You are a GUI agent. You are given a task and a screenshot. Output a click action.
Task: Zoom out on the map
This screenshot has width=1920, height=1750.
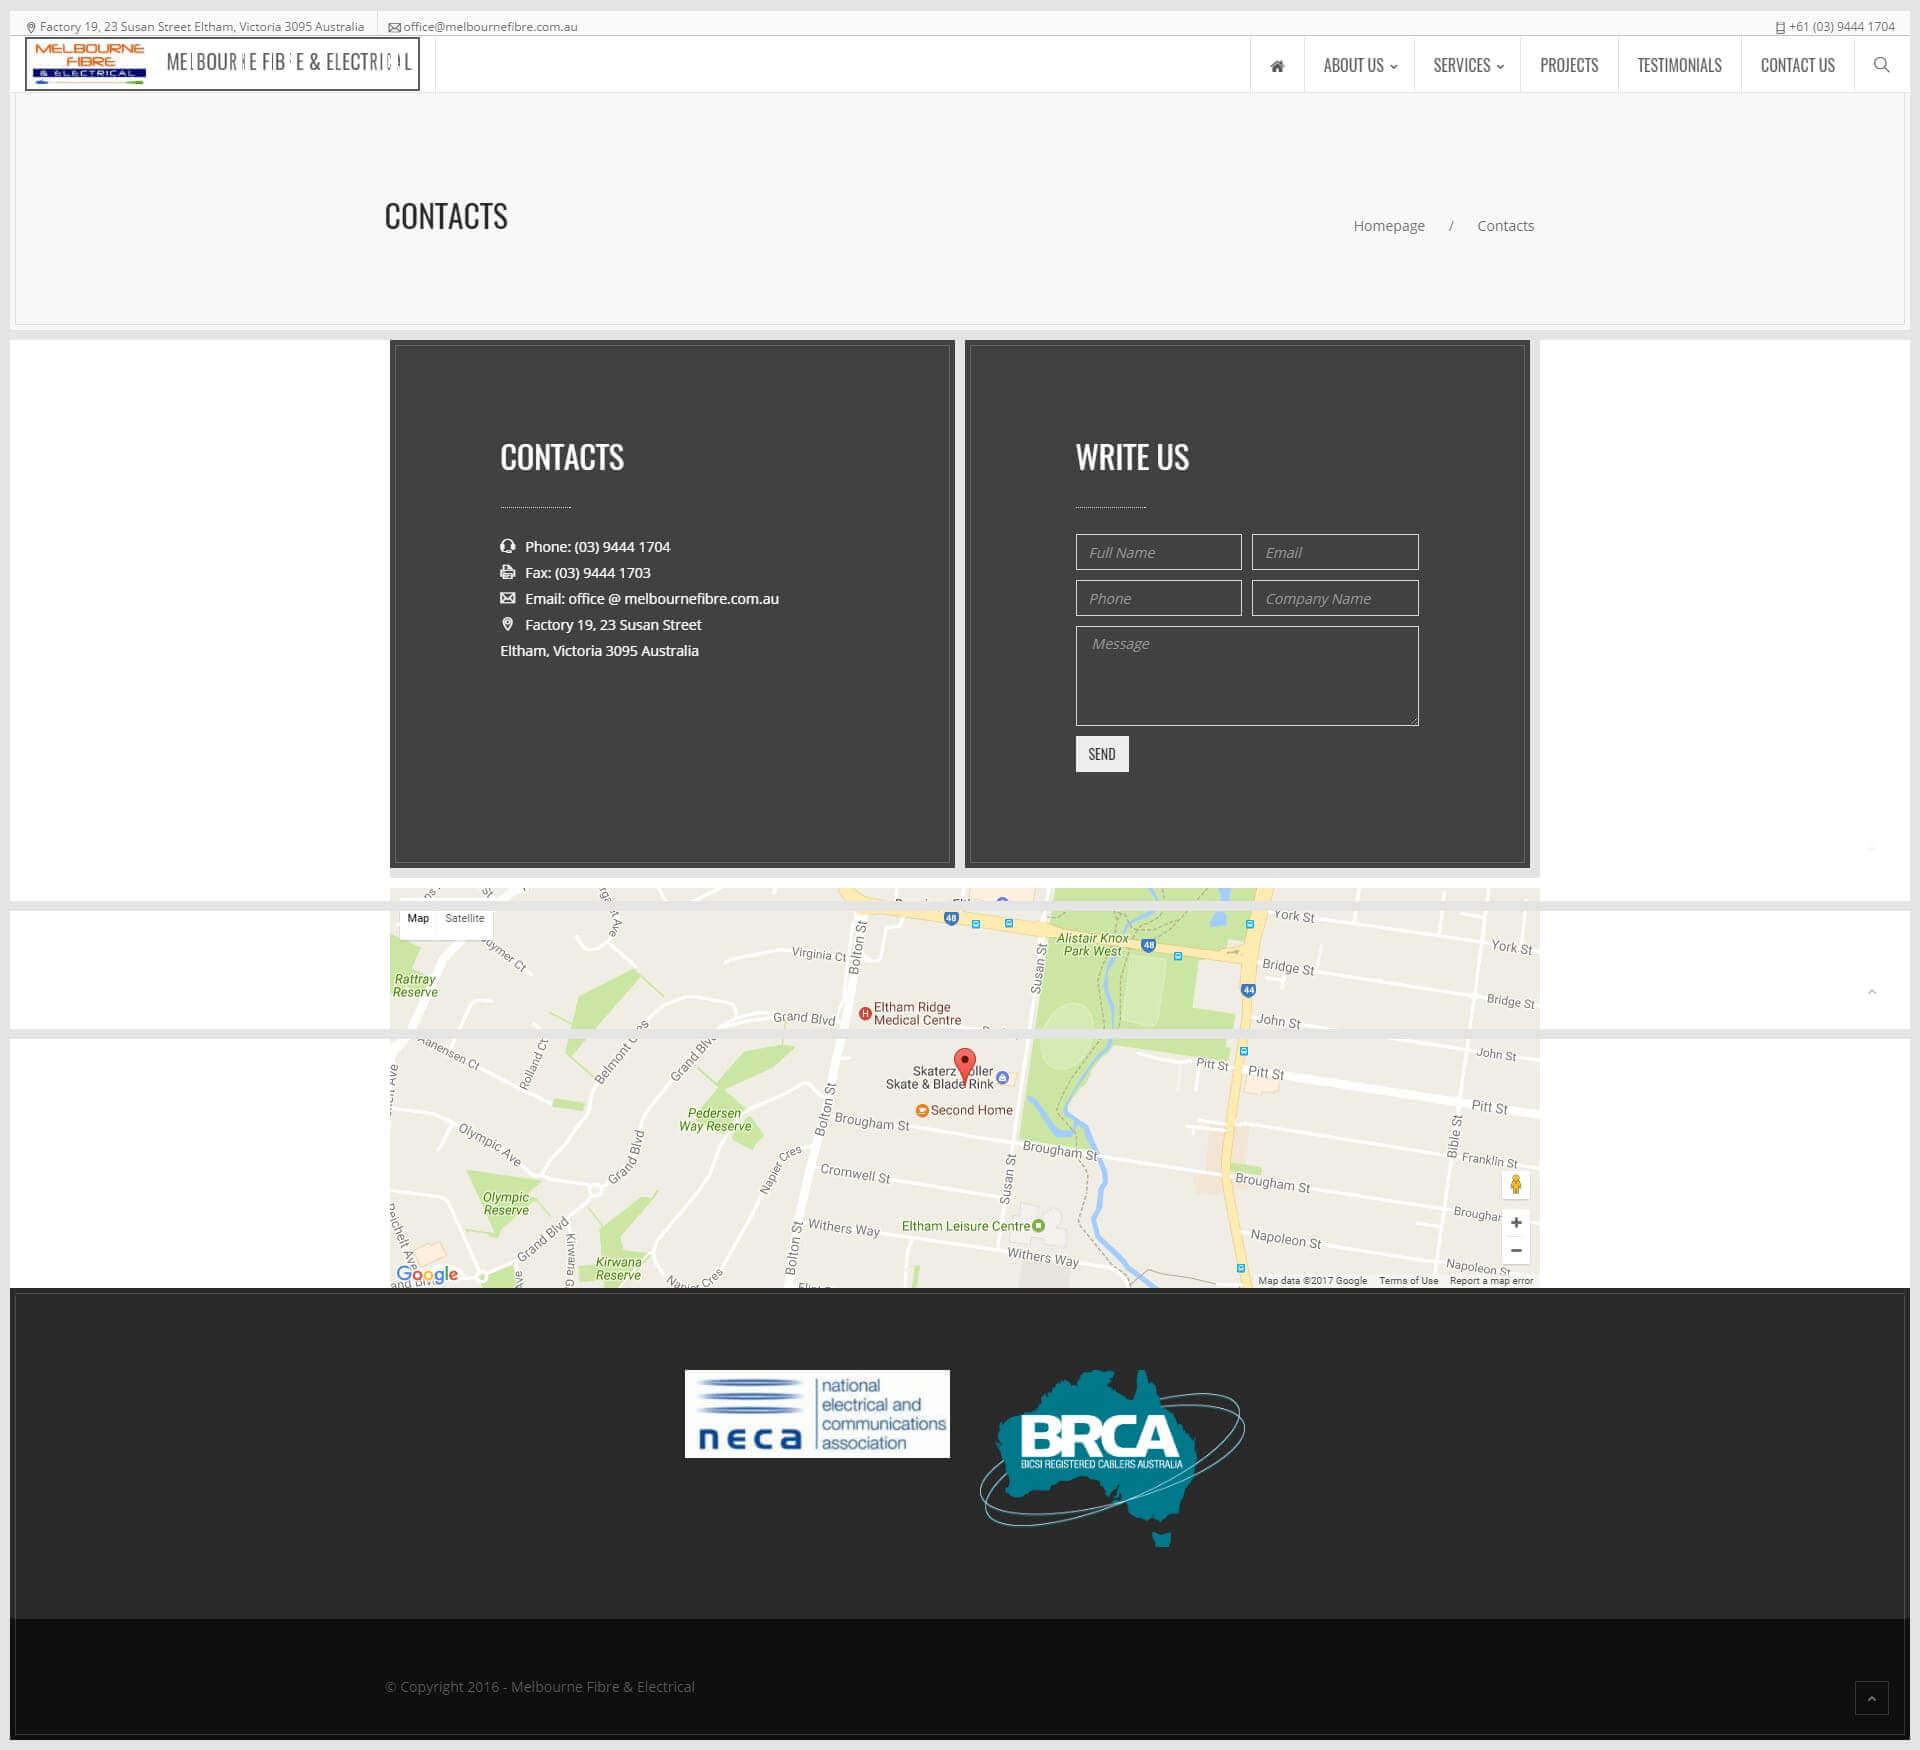pyautogui.click(x=1516, y=1251)
